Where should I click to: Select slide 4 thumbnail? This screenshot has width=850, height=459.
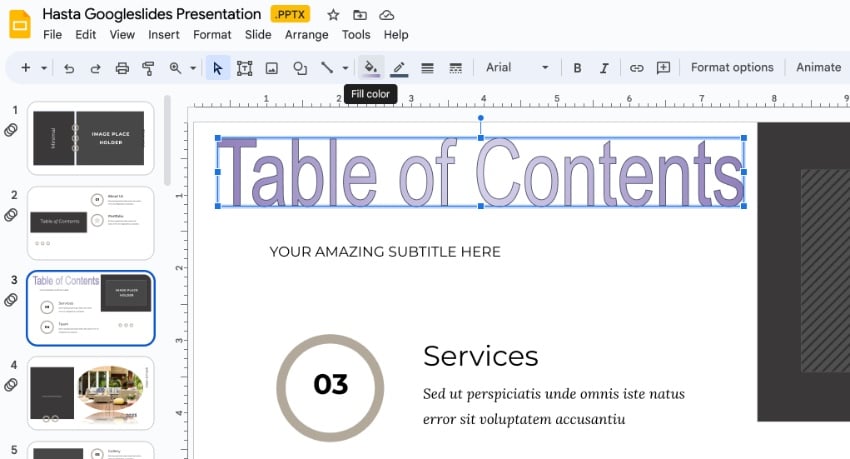[91, 393]
